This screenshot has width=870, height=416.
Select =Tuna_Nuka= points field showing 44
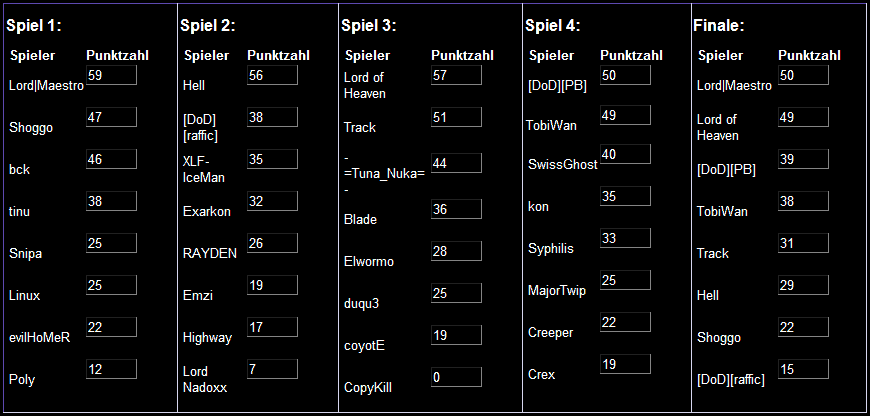pyautogui.click(x=456, y=163)
